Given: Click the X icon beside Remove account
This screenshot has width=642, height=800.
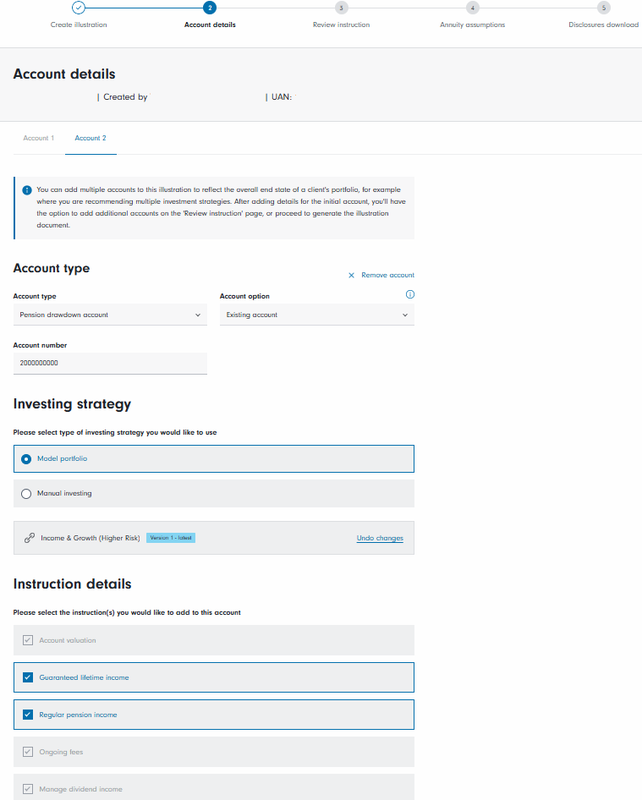Looking at the screenshot, I should [x=351, y=275].
